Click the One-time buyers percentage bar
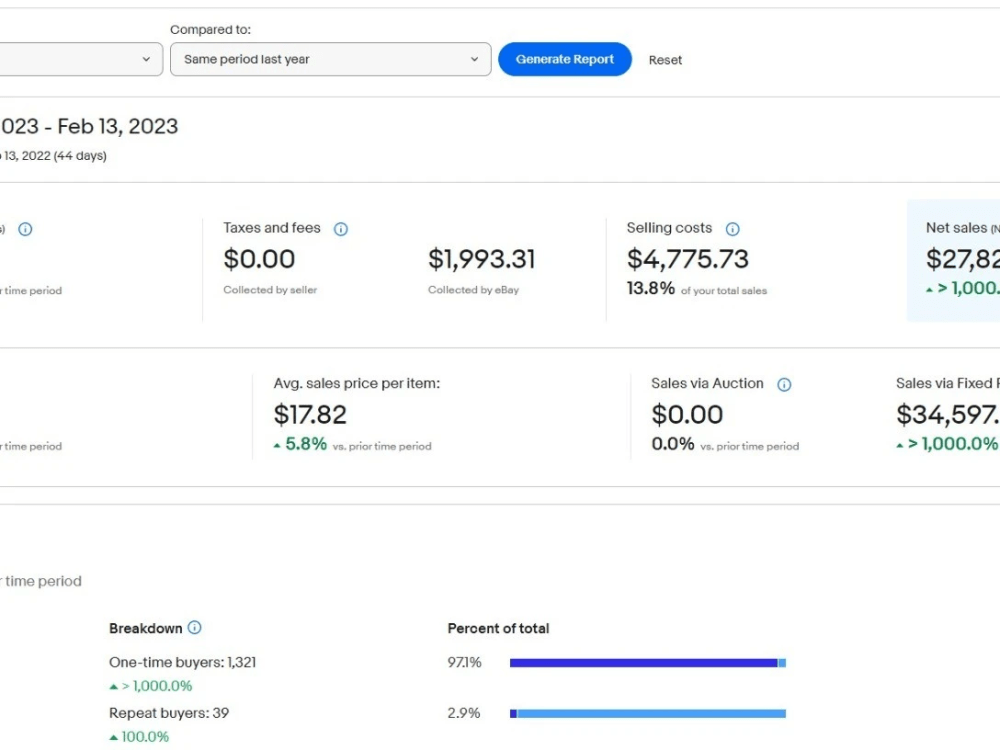The width and height of the screenshot is (1000, 750). point(647,663)
